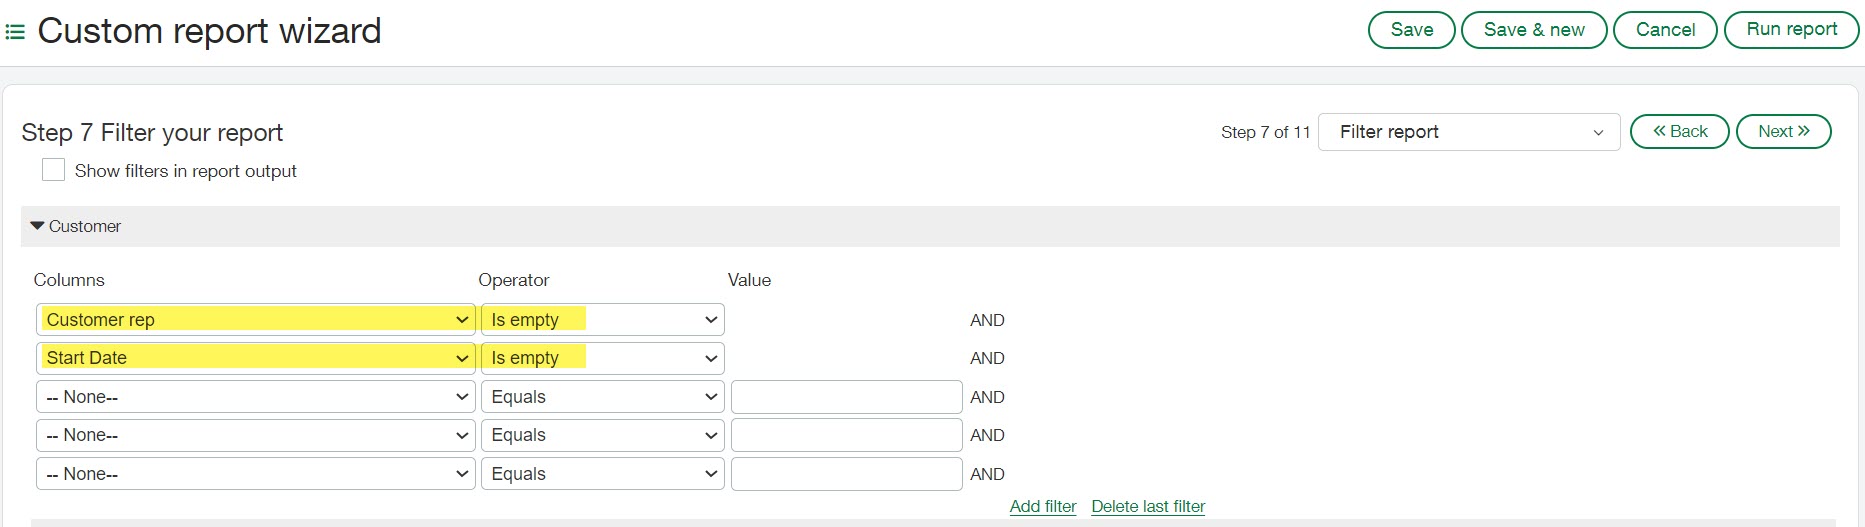Focus the last row Value input field
Screen dimensions: 1865x527
point(846,474)
